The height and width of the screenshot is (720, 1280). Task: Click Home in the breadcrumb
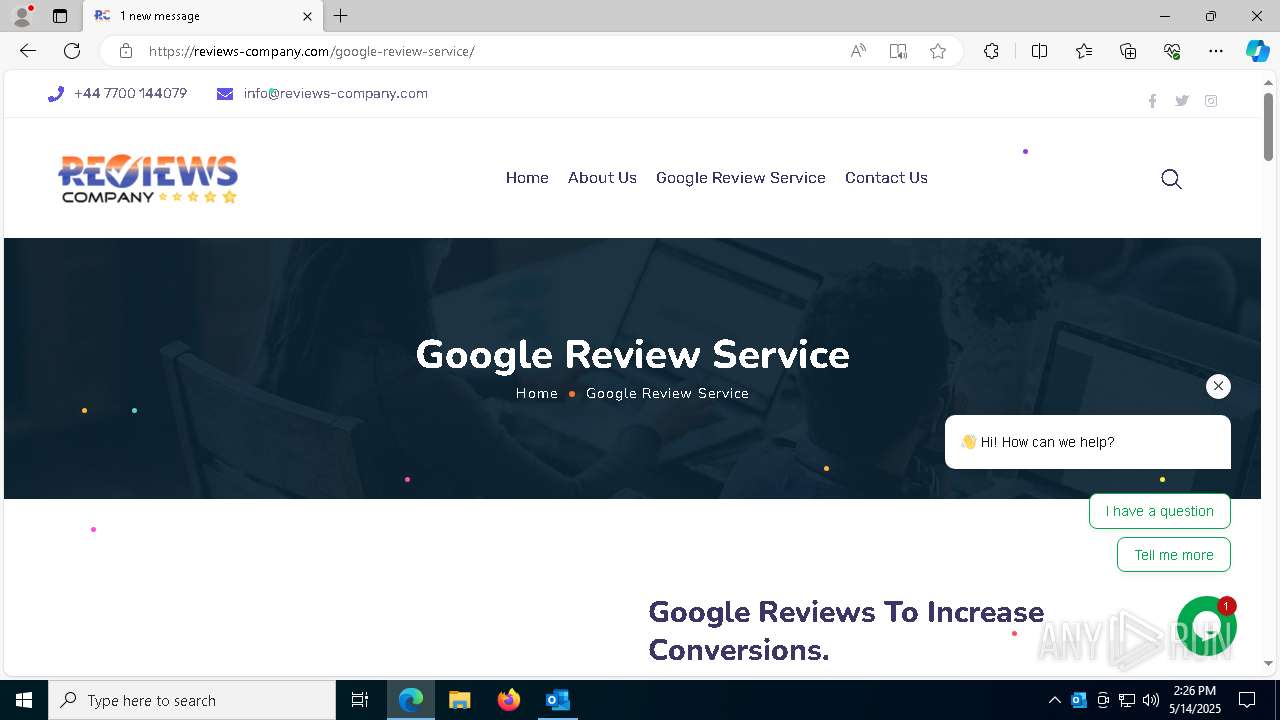coord(537,394)
